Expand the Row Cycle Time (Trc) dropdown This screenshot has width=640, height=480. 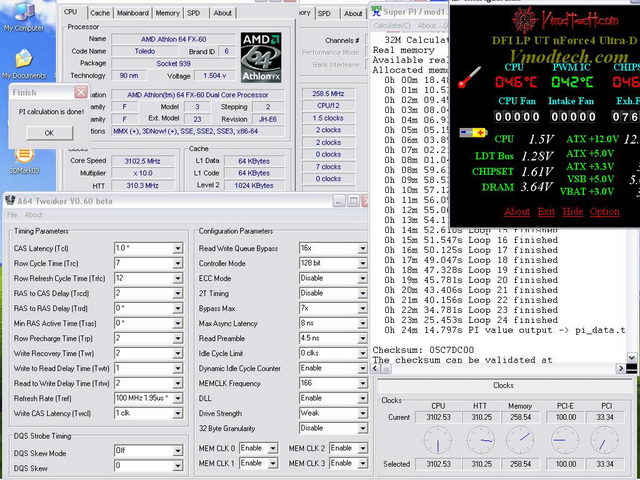click(x=178, y=263)
